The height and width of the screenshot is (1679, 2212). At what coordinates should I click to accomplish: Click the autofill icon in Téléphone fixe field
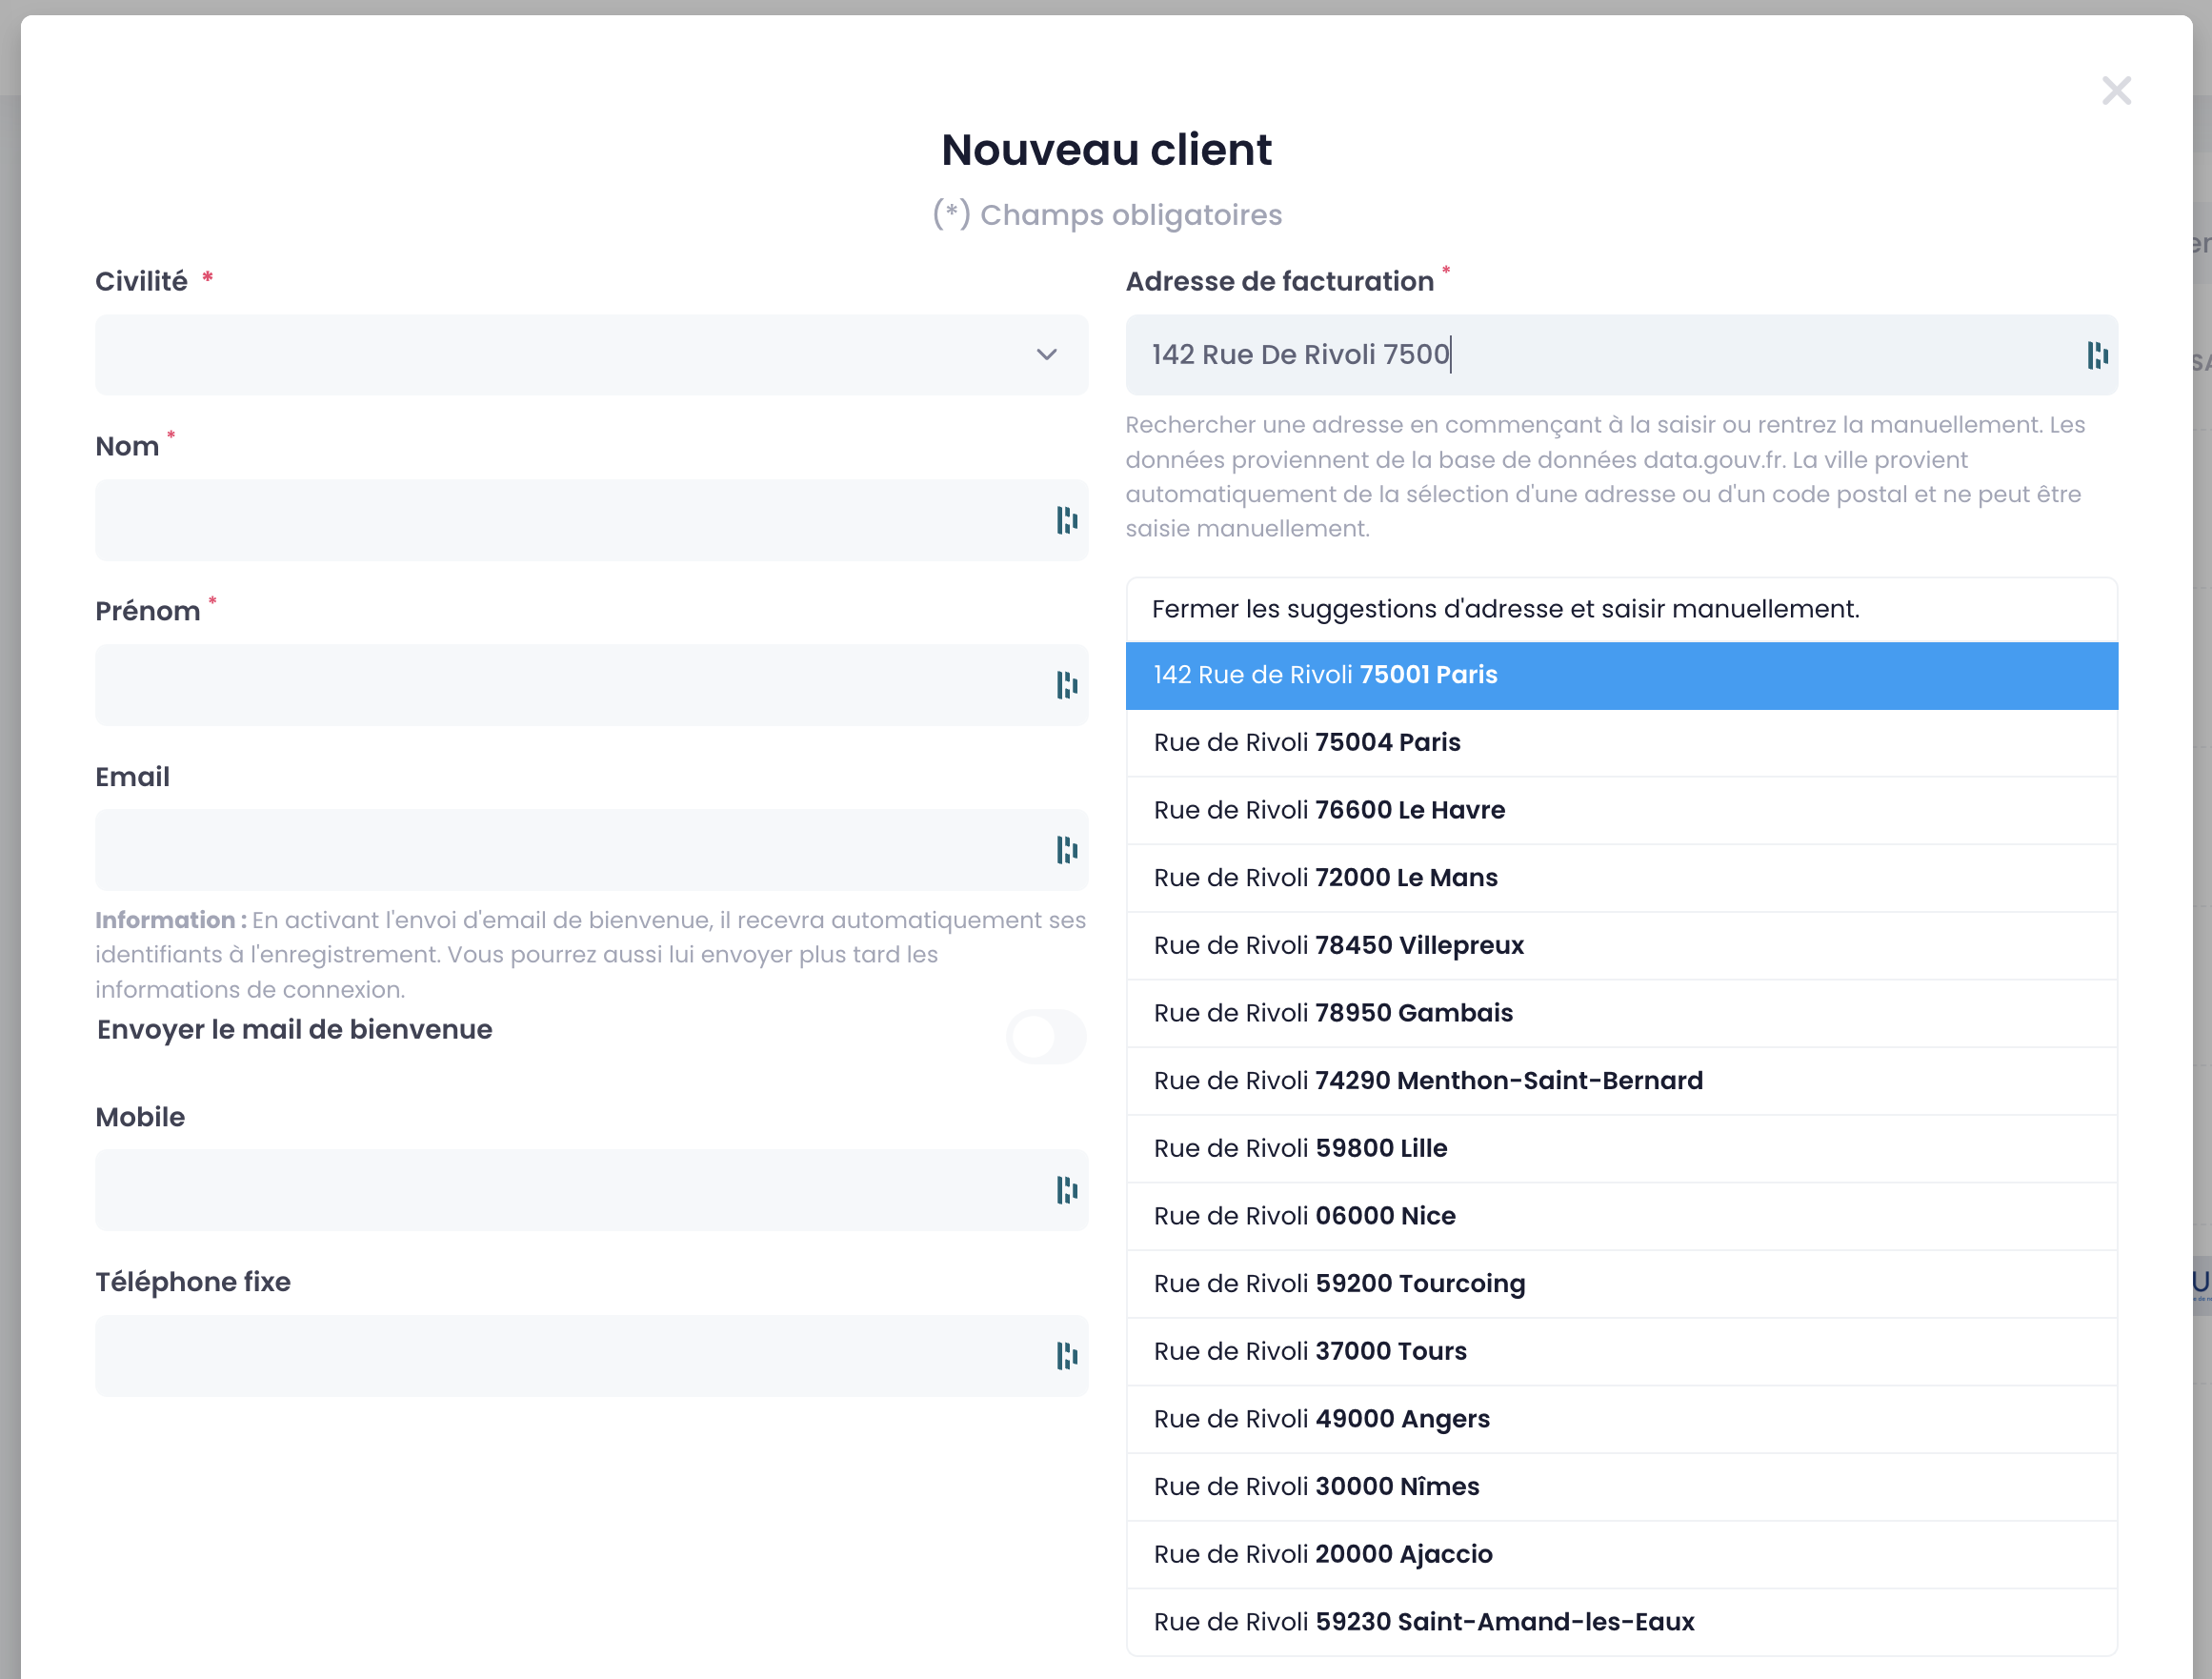[x=1066, y=1356]
